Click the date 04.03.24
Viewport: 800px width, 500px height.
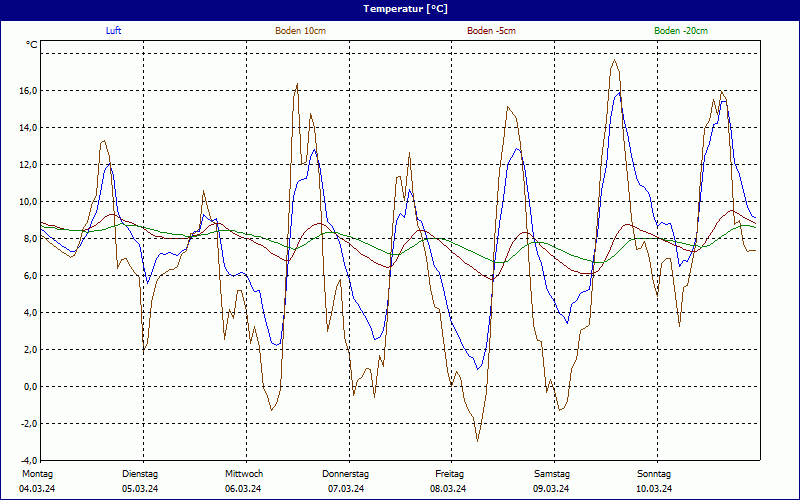pos(37,489)
